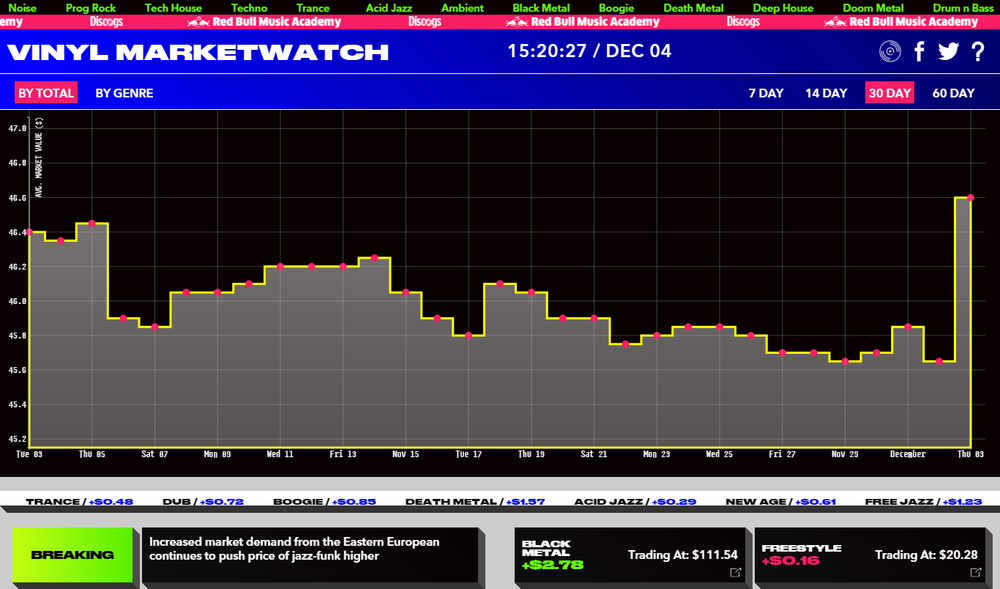The image size is (1000, 589).
Task: Click Prog Rock in the genre ticker
Action: pos(91,7)
